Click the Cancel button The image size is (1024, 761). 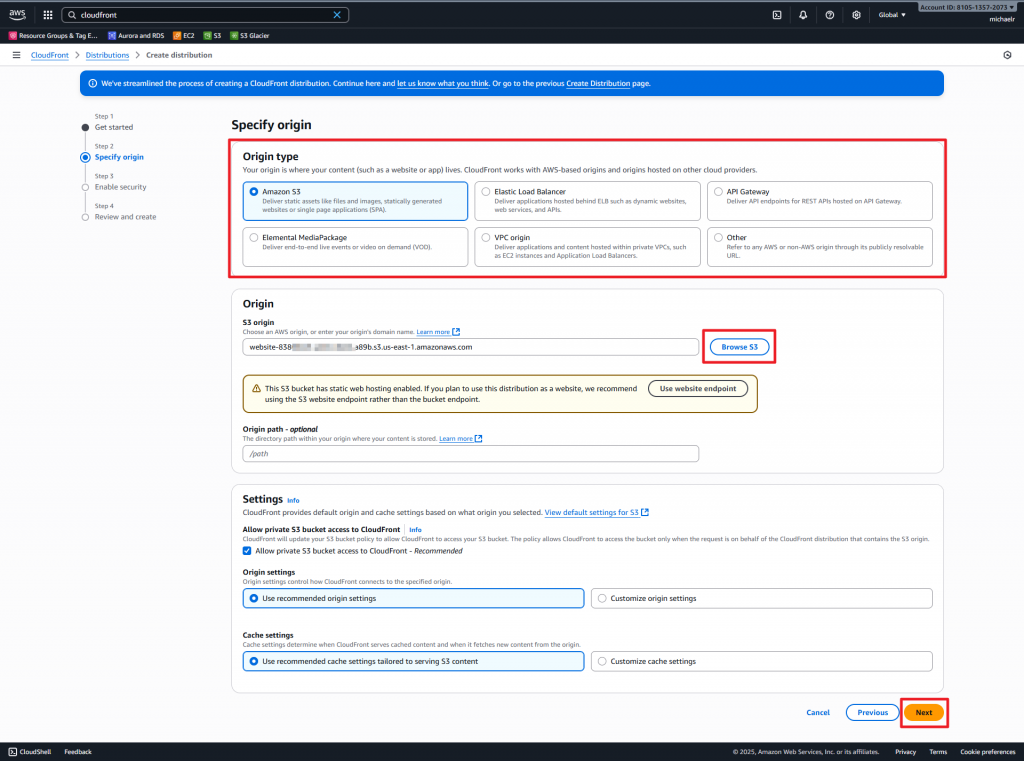click(x=818, y=712)
